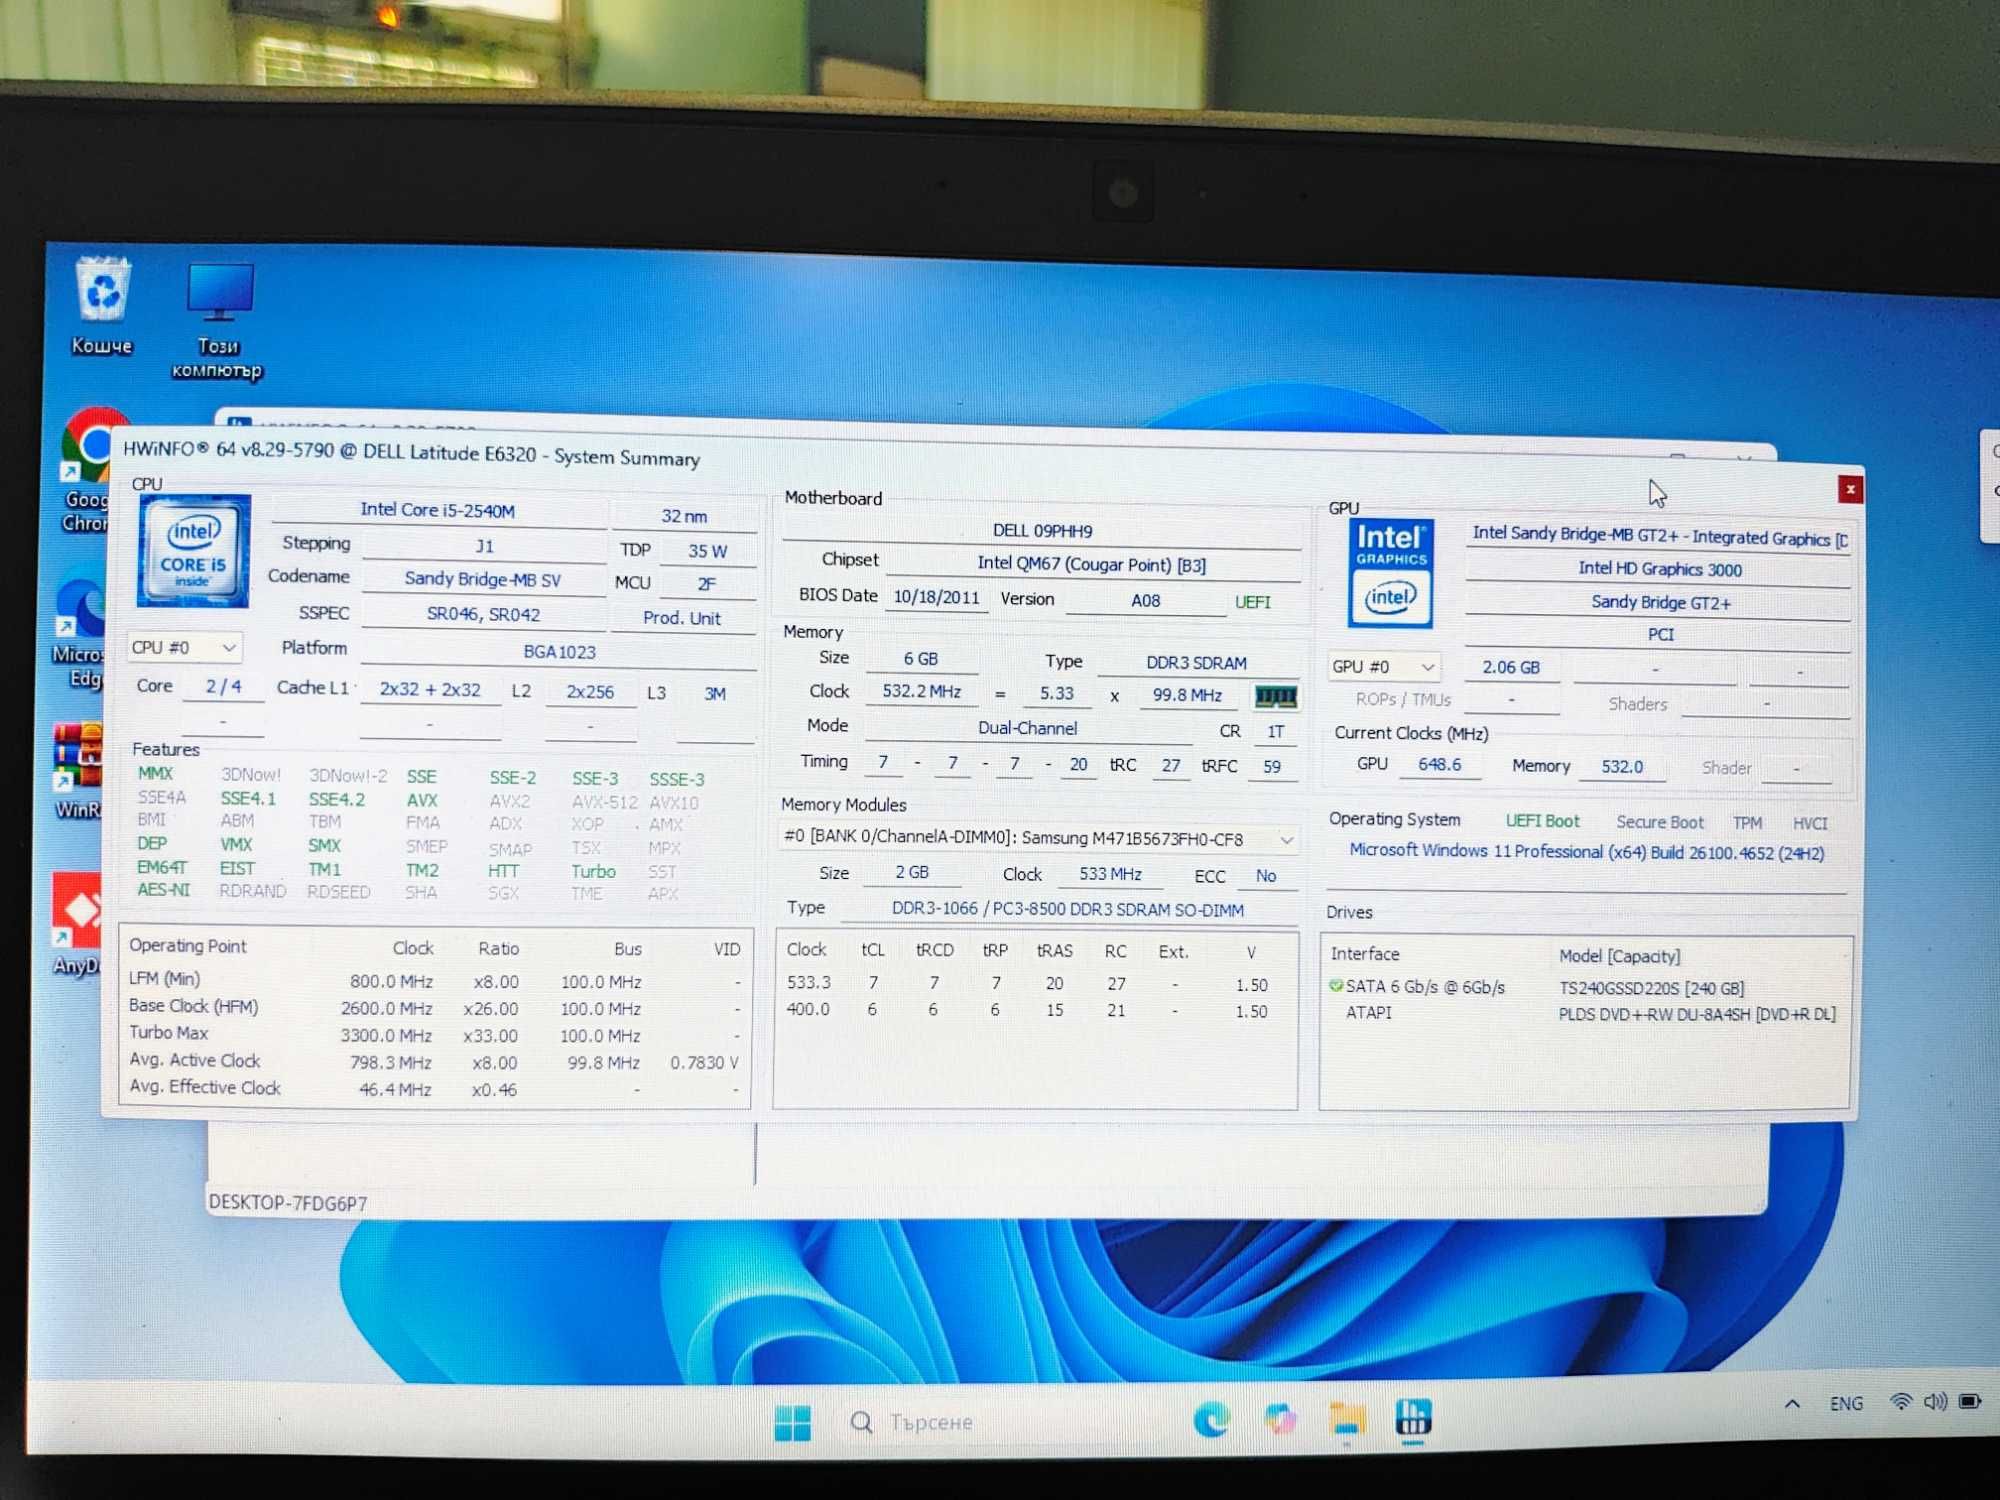Click the Avg. Effective Clock row
The image size is (2000, 1500).
(435, 1089)
